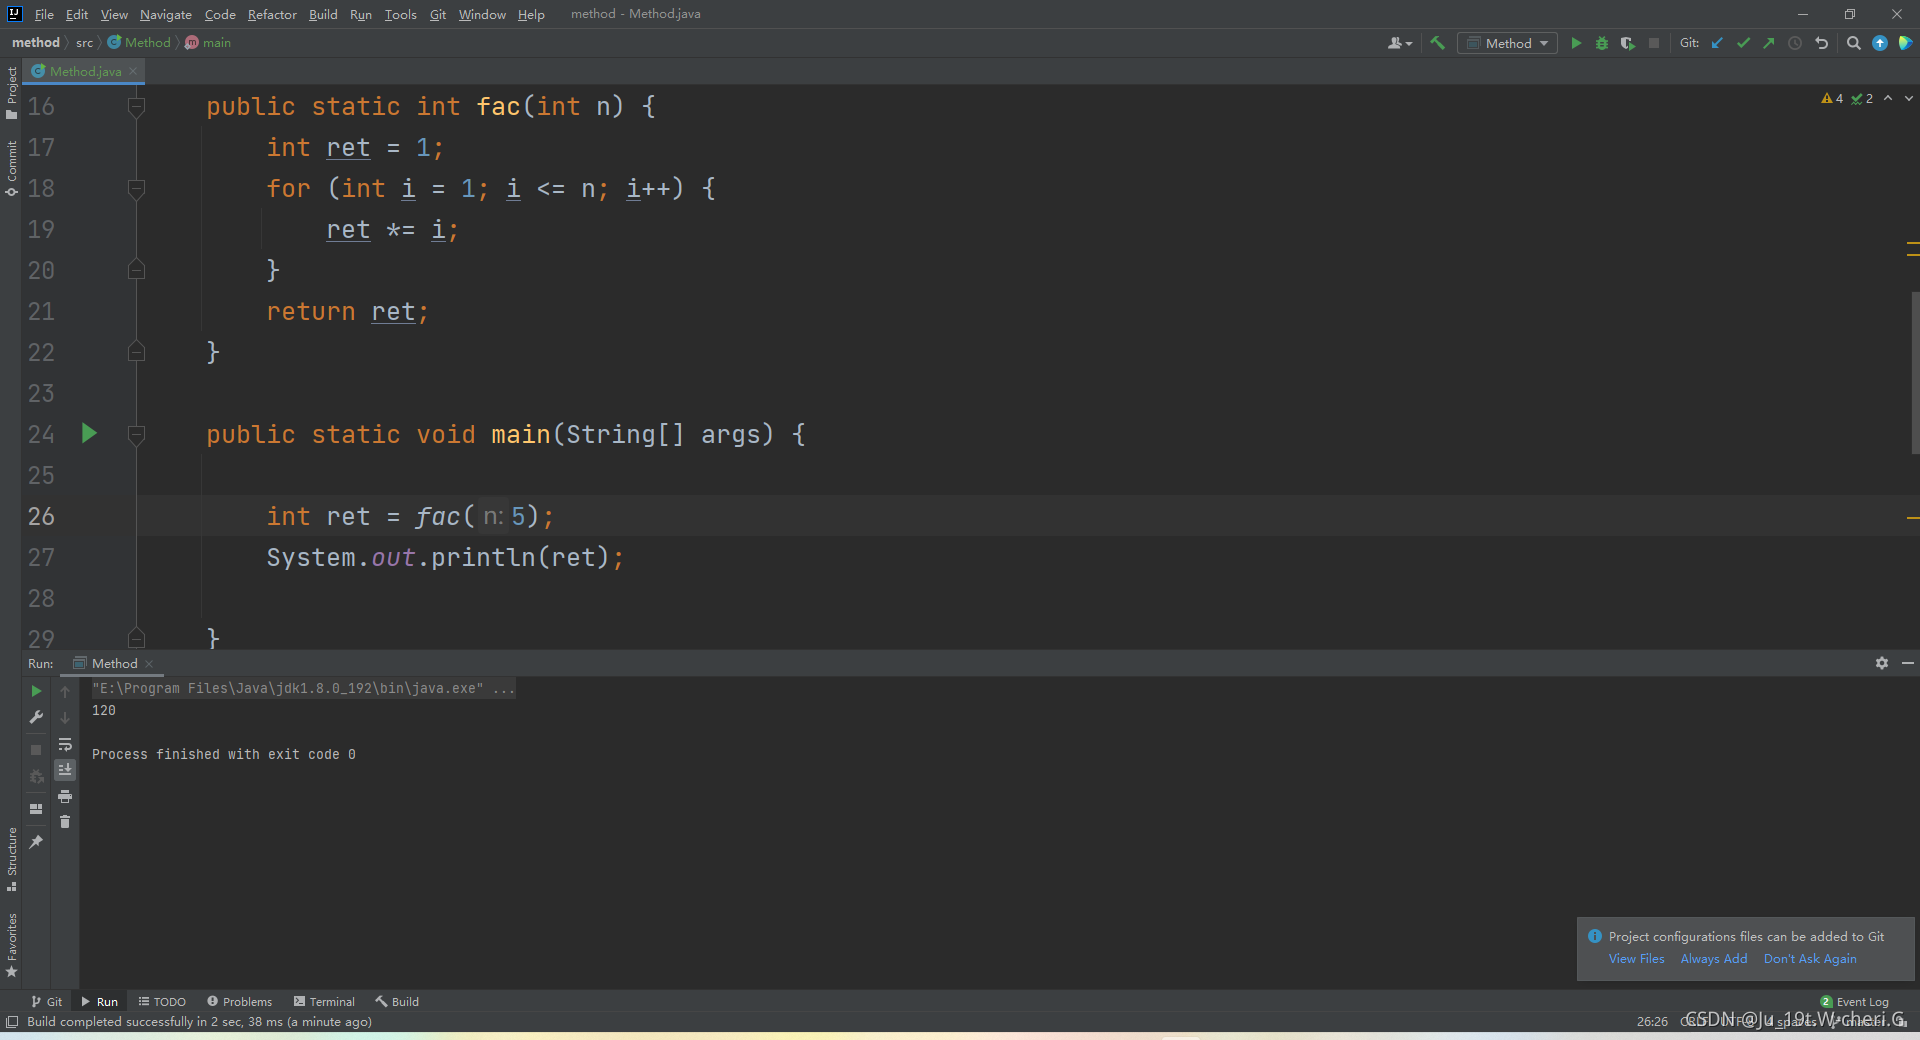Click the editor vertical scrollbar
1920x1040 pixels.
(x=1914, y=372)
